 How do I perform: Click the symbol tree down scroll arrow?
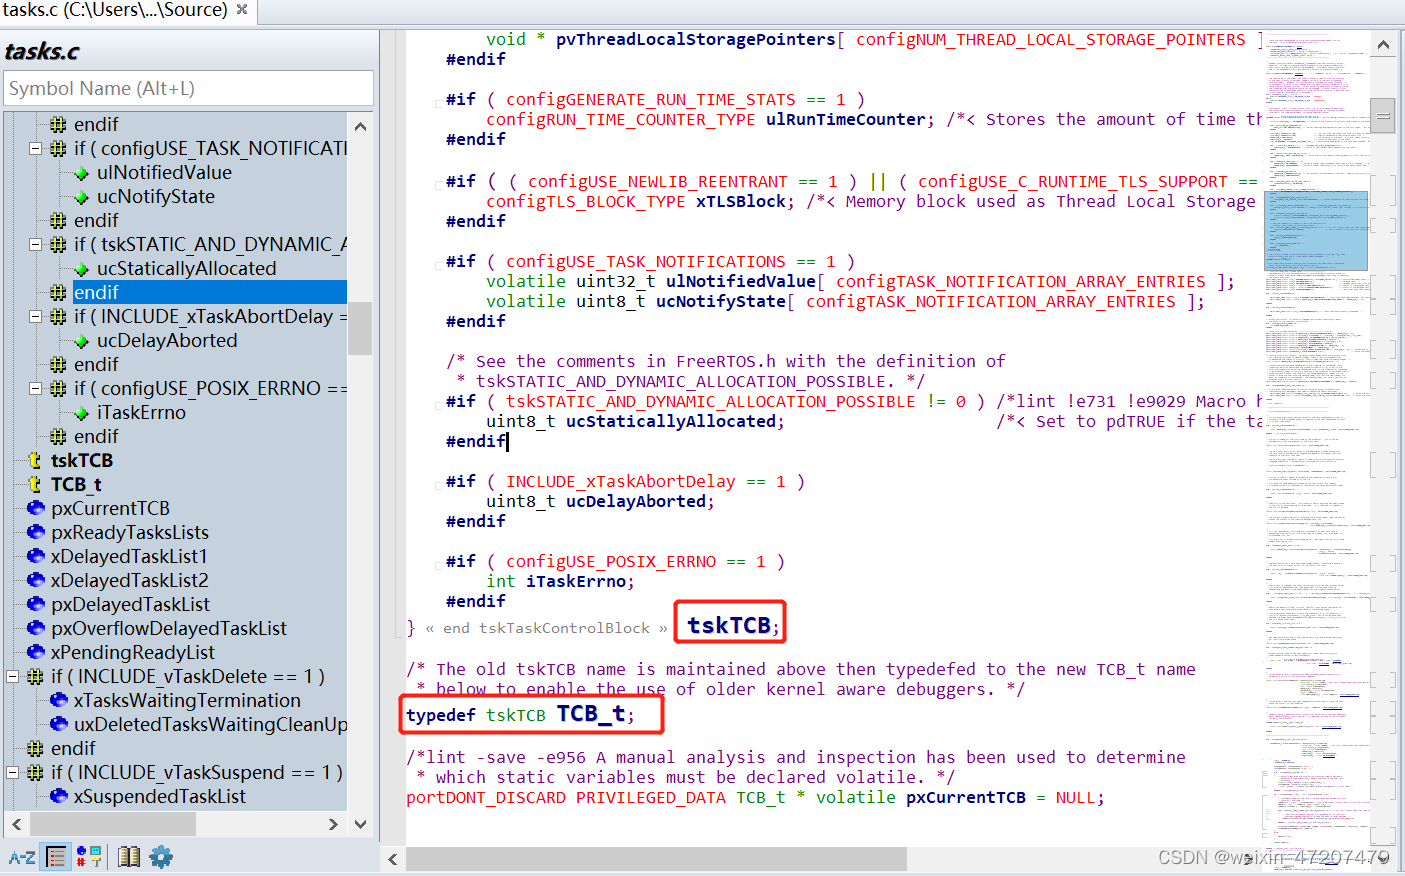[x=360, y=824]
